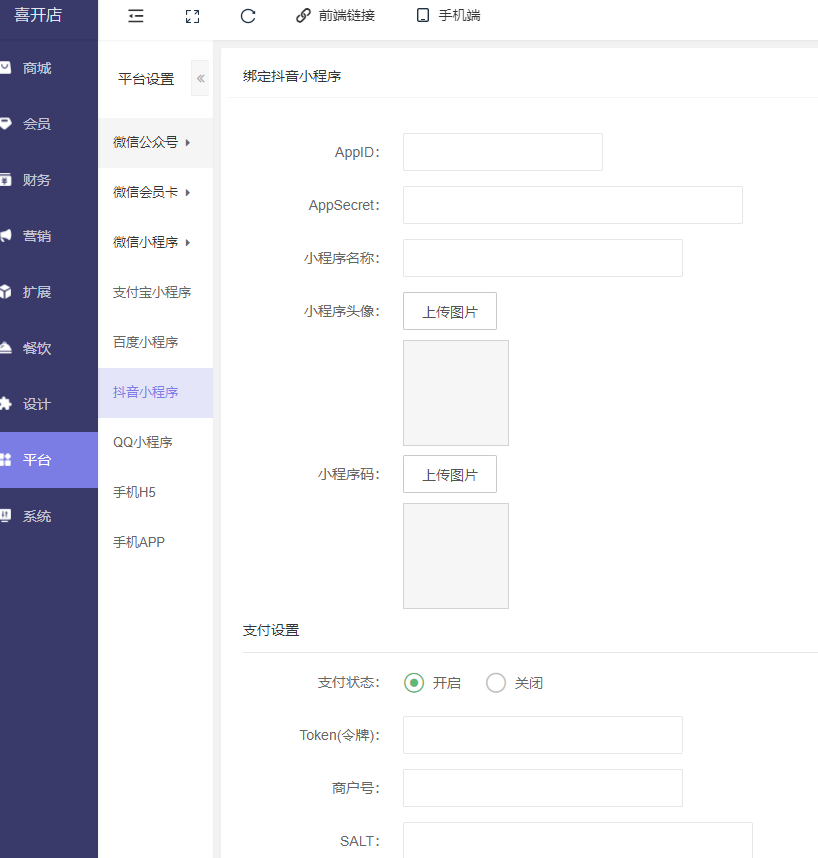Focus the 商户号 input field
Viewport: 818px width, 858px height.
click(543, 789)
